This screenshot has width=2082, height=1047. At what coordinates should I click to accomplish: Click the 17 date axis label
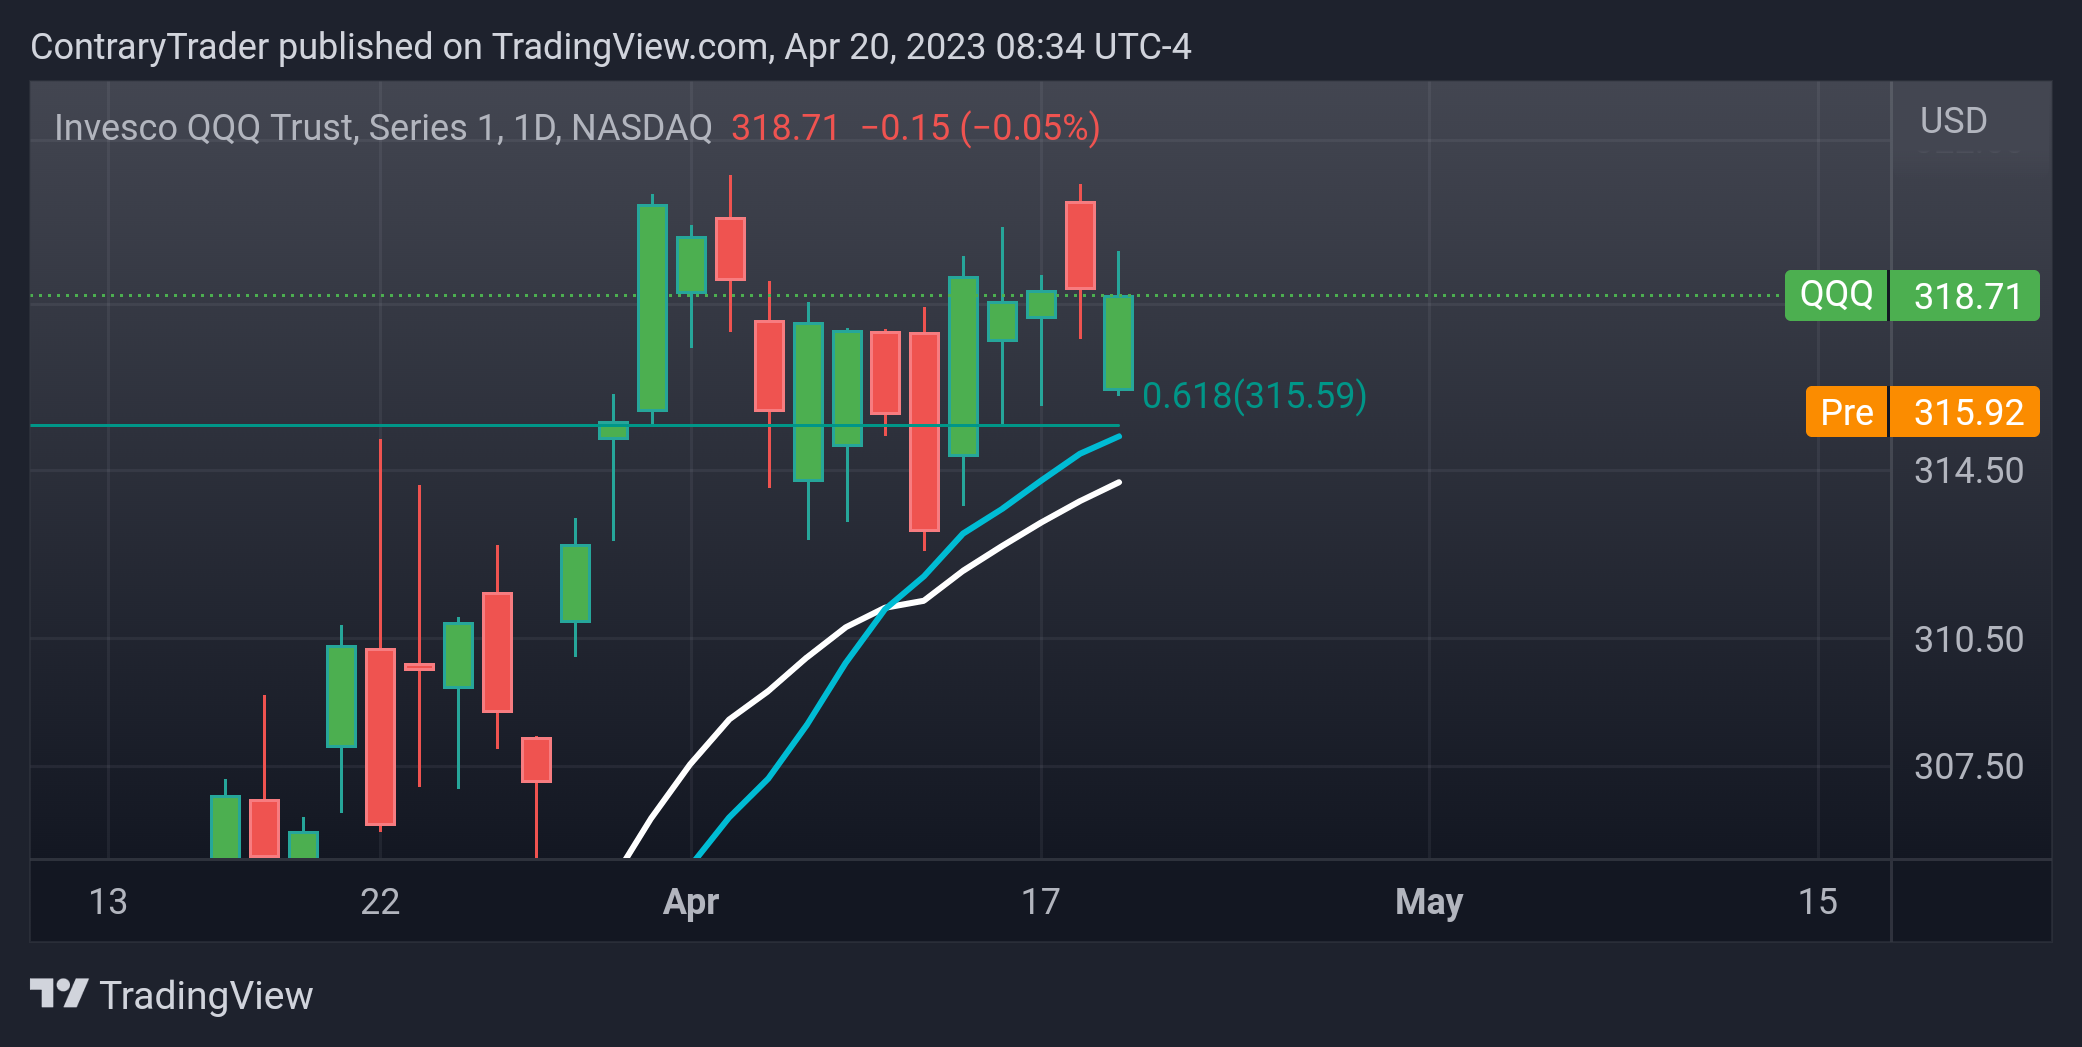(1040, 902)
